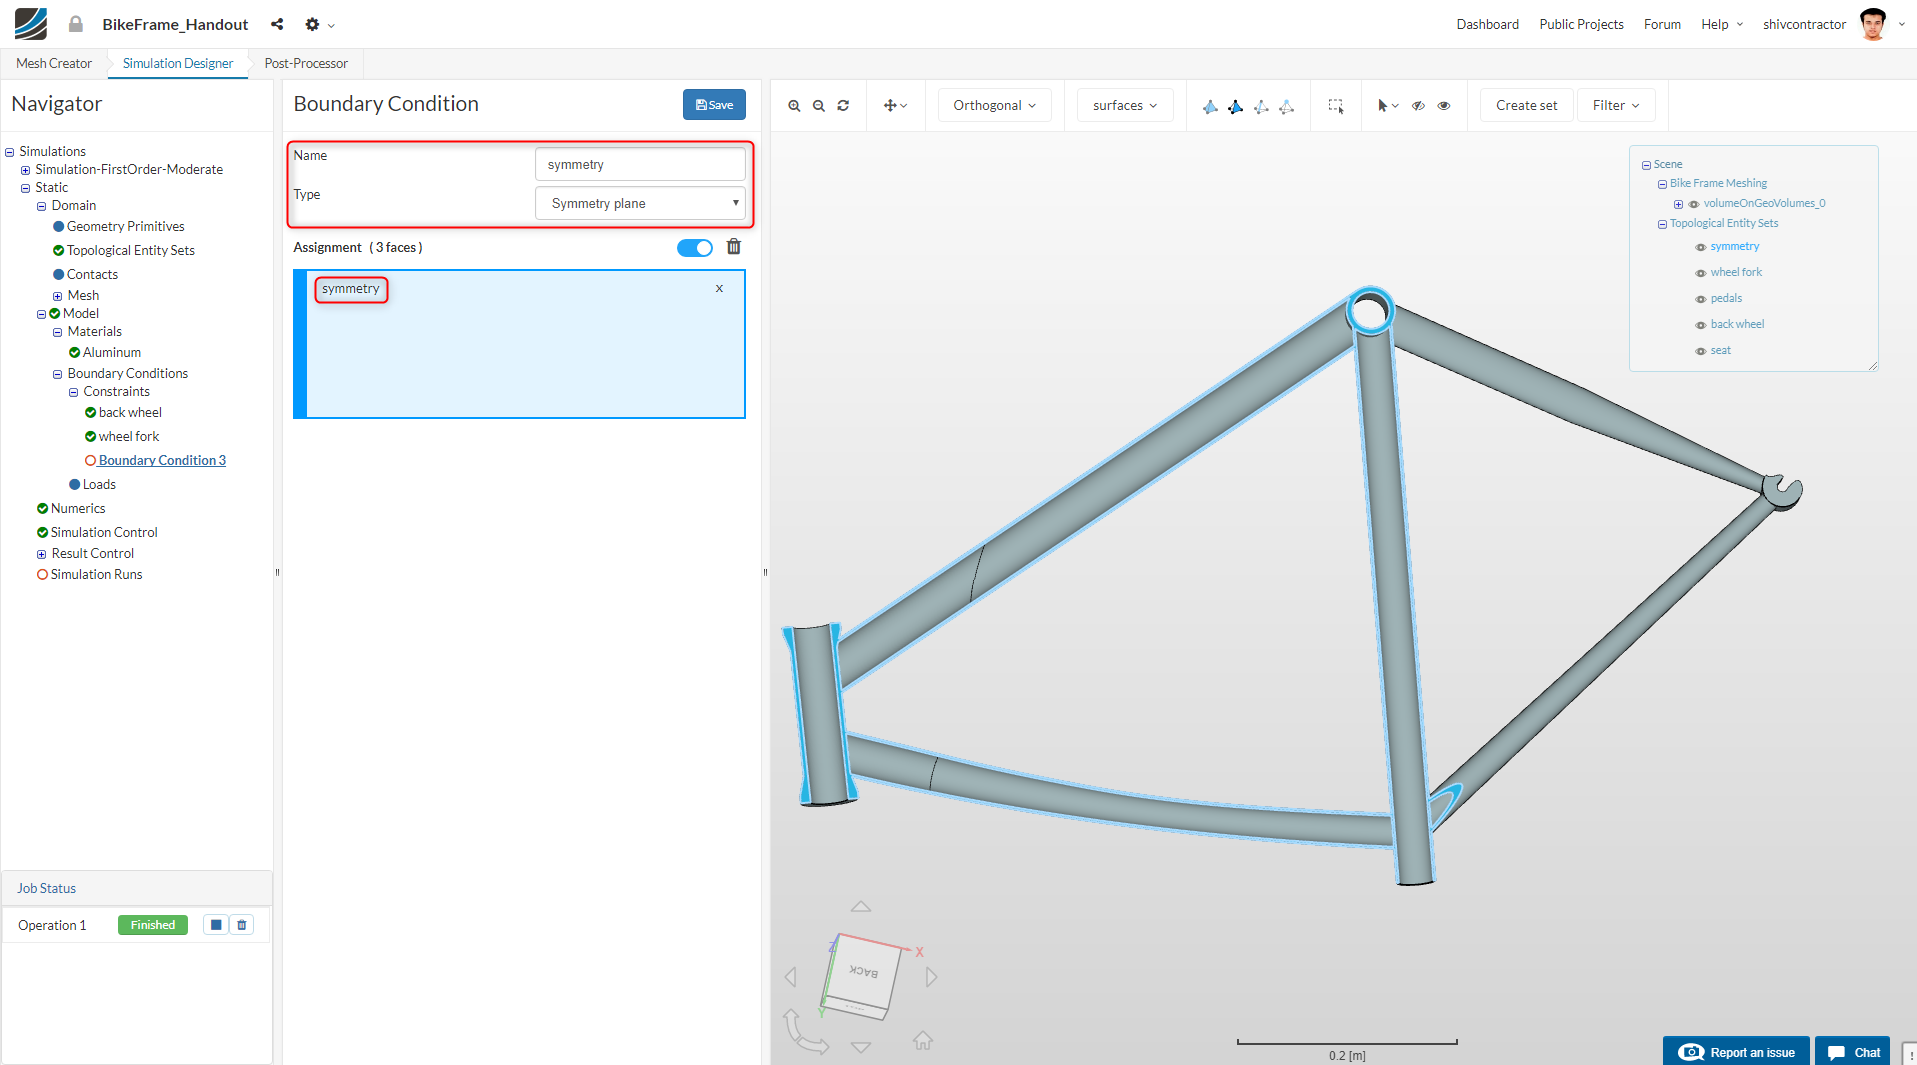The image size is (1917, 1065).
Task: Expand the Result Control node
Action: click(x=42, y=554)
